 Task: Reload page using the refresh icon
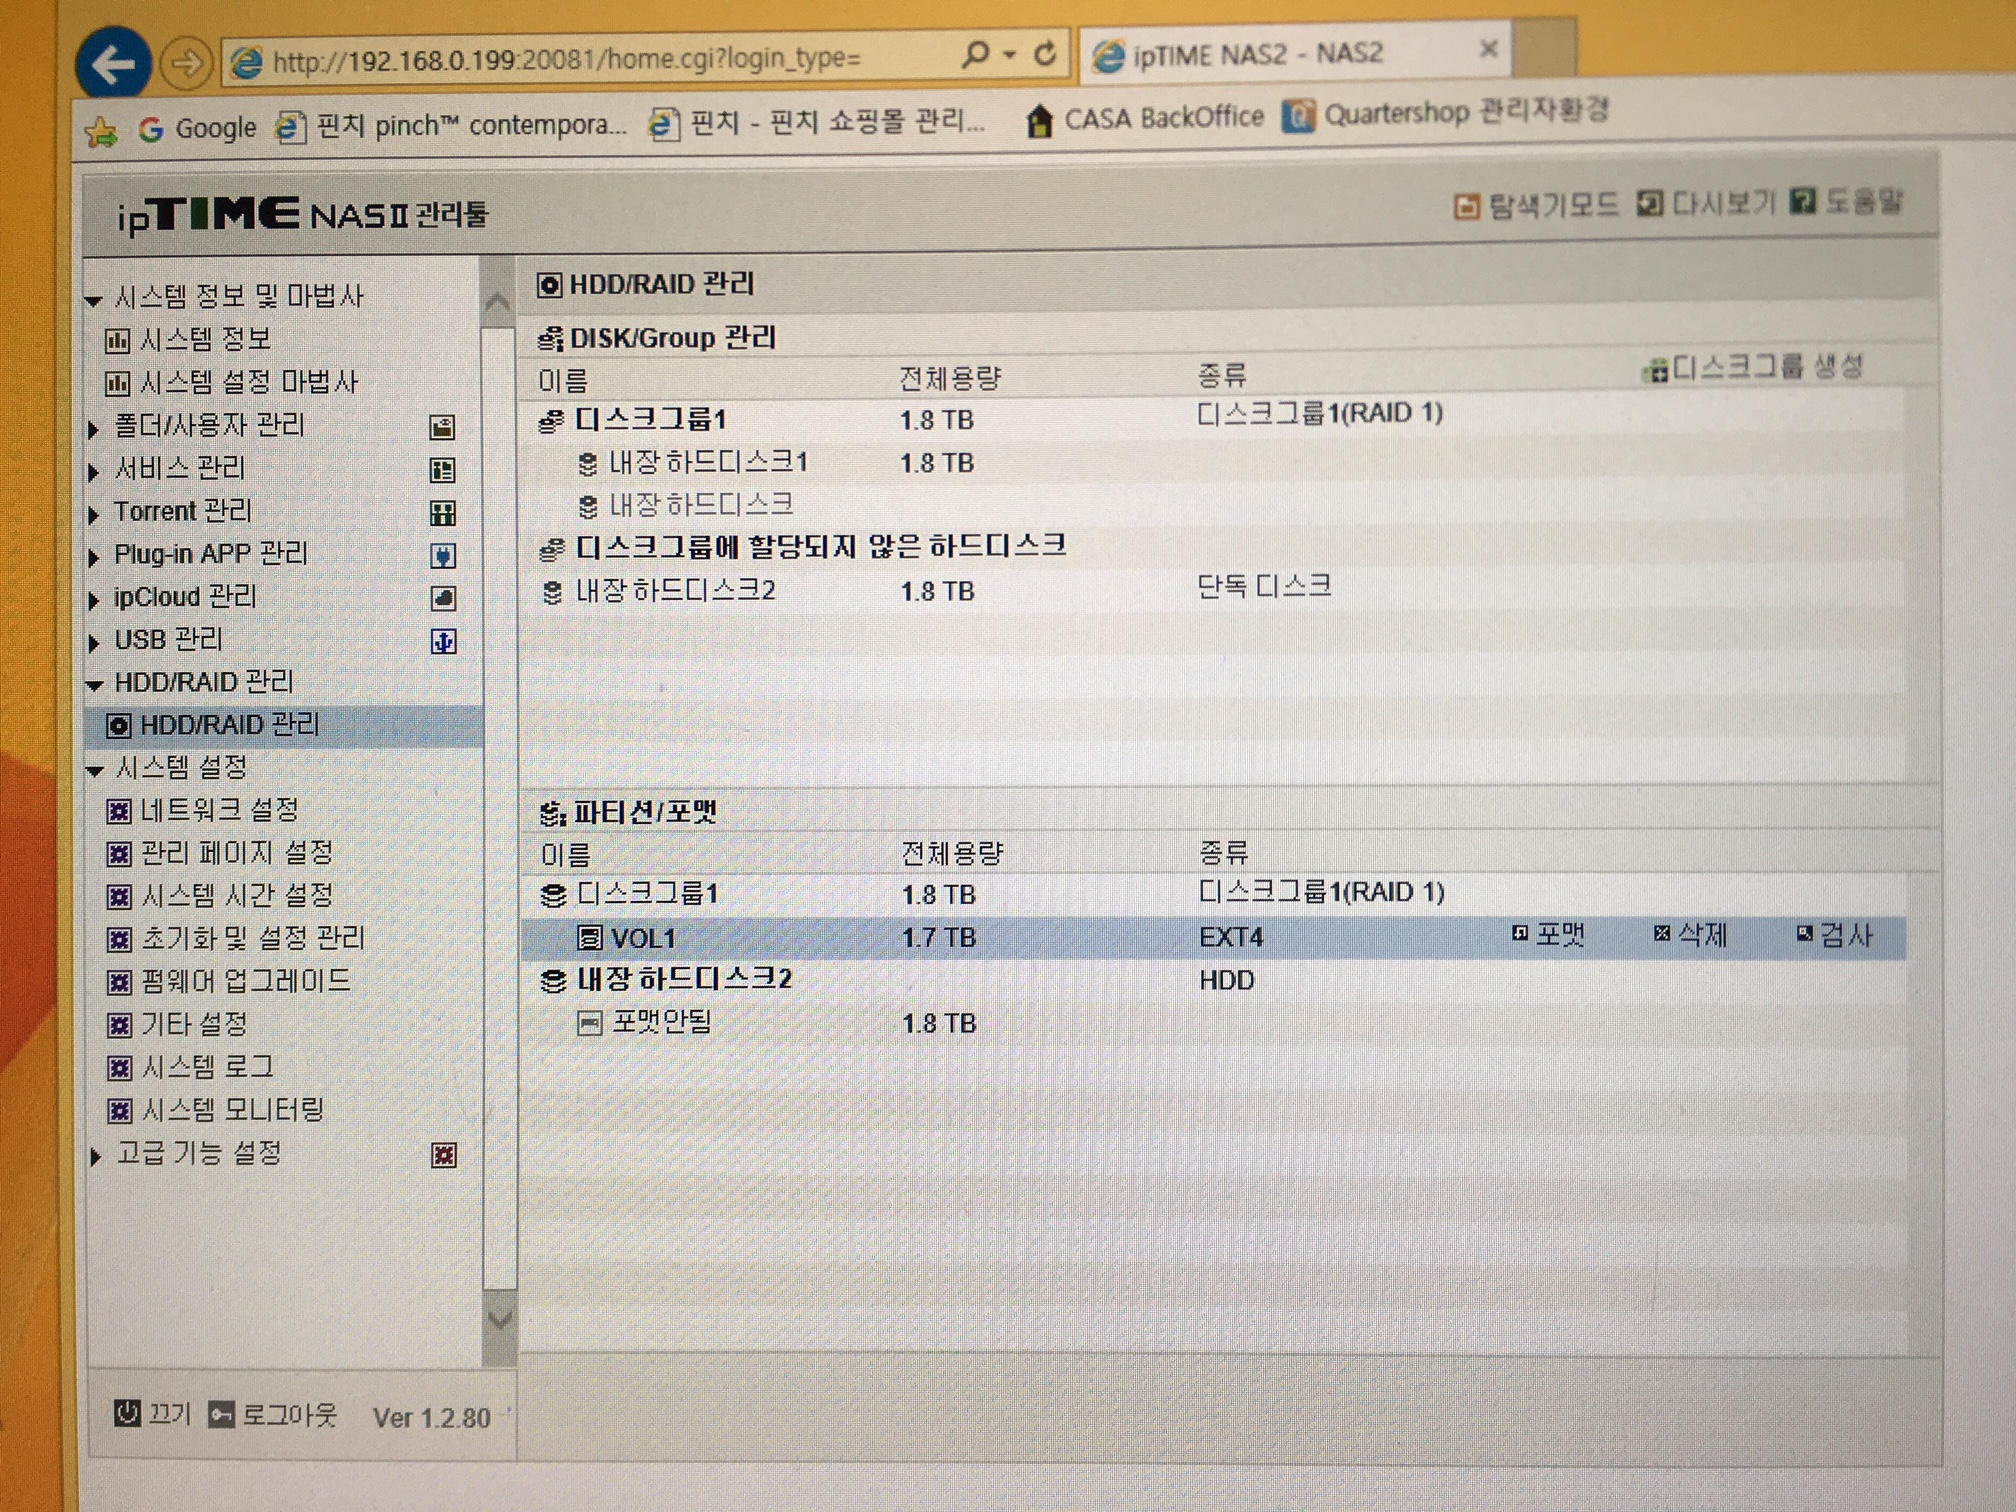(1045, 54)
